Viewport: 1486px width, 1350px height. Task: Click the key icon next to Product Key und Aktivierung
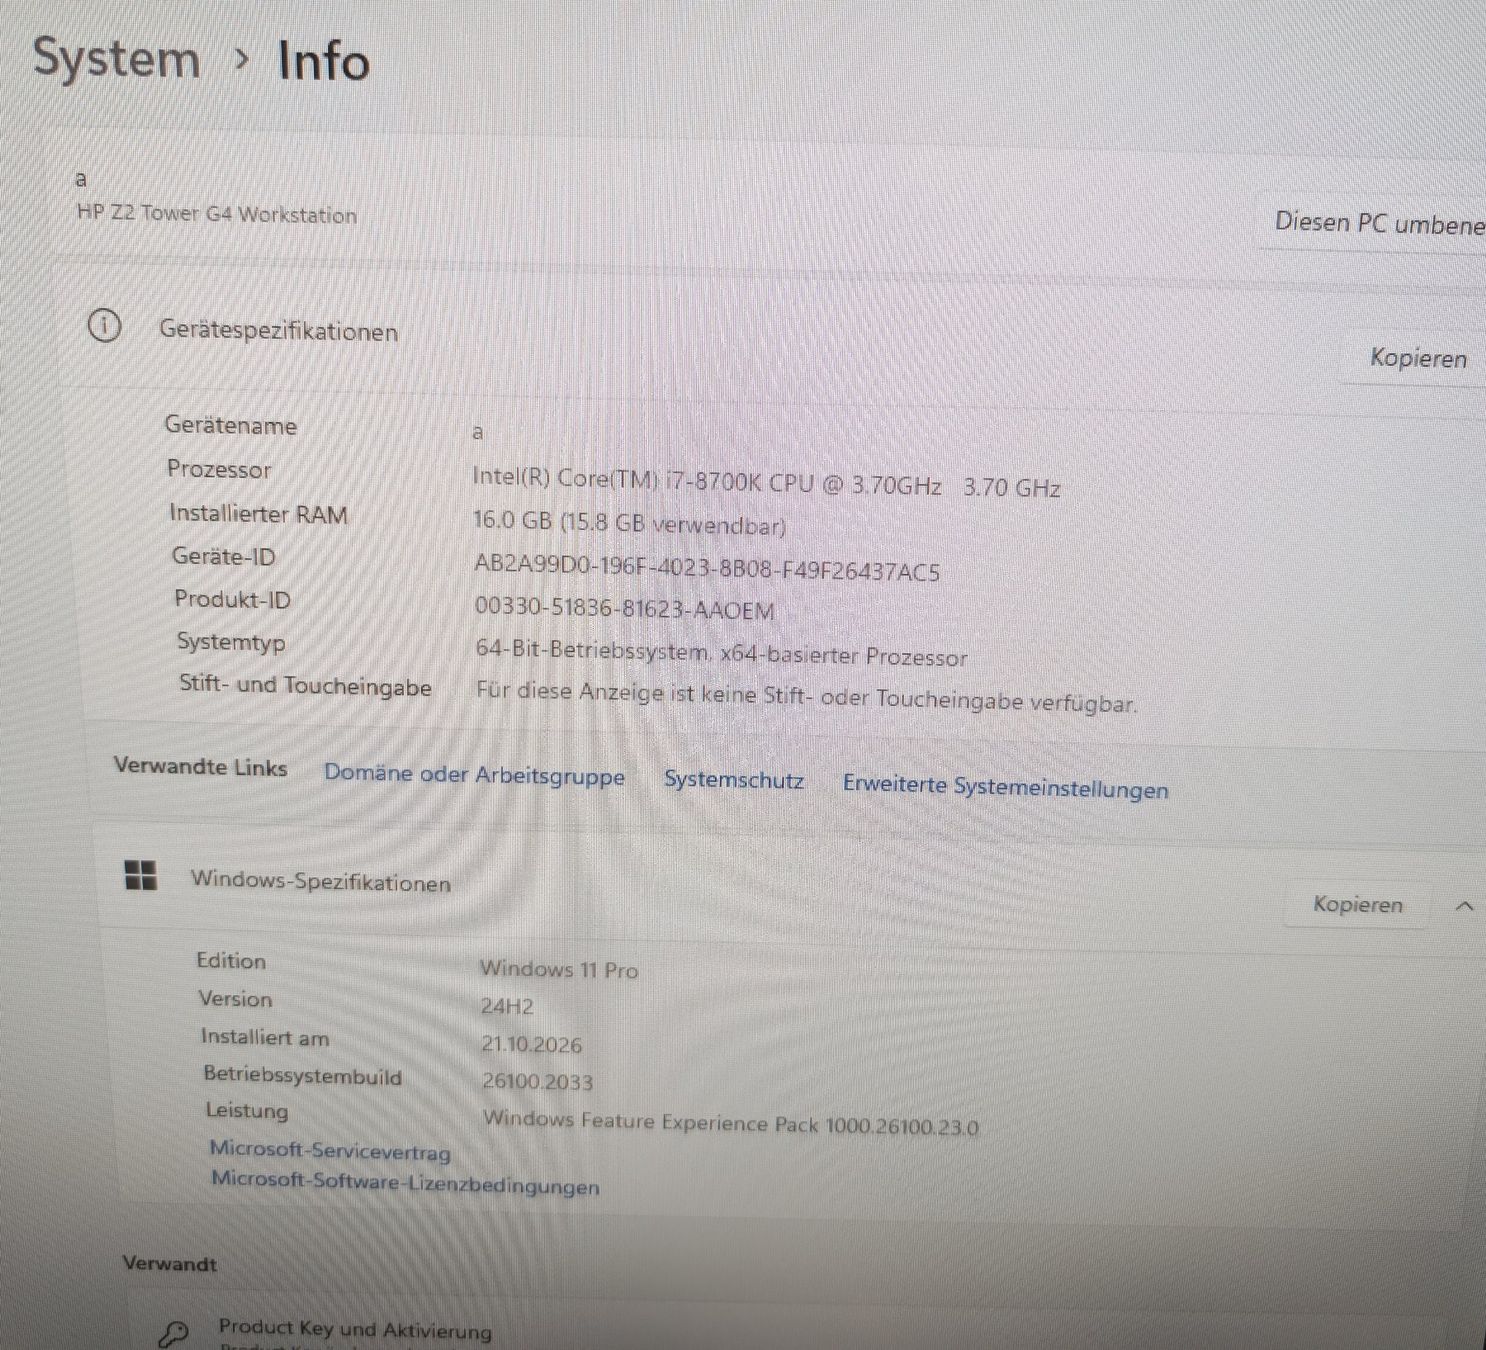173,1333
